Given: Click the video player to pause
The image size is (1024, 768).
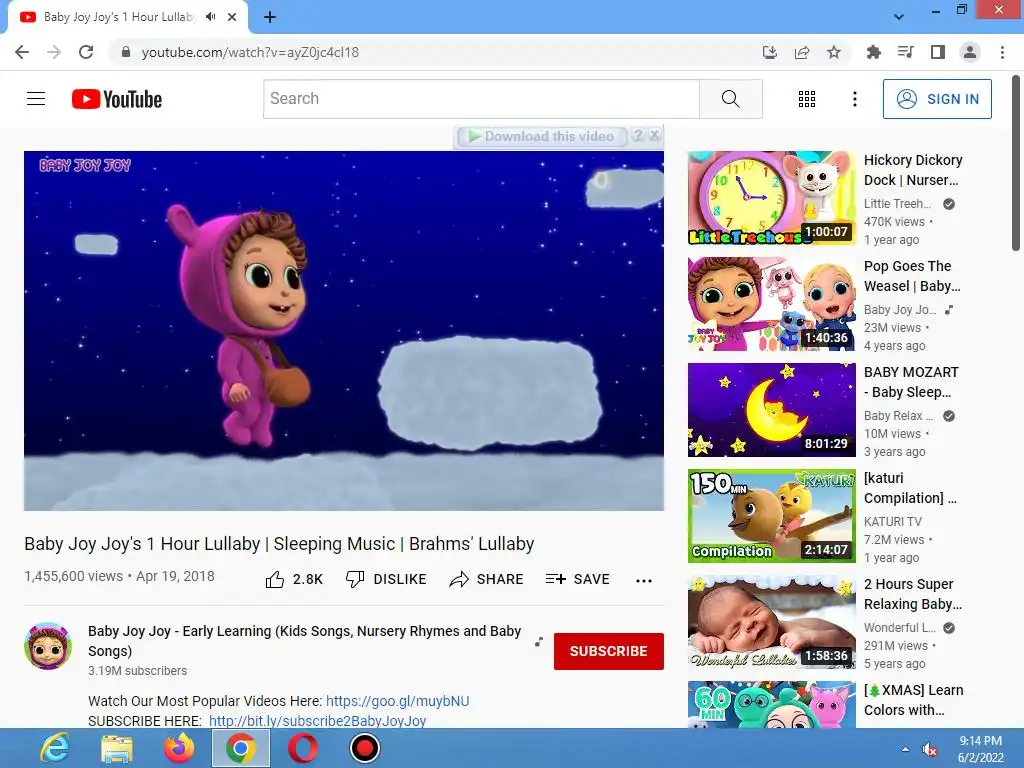Looking at the screenshot, I should pos(344,331).
